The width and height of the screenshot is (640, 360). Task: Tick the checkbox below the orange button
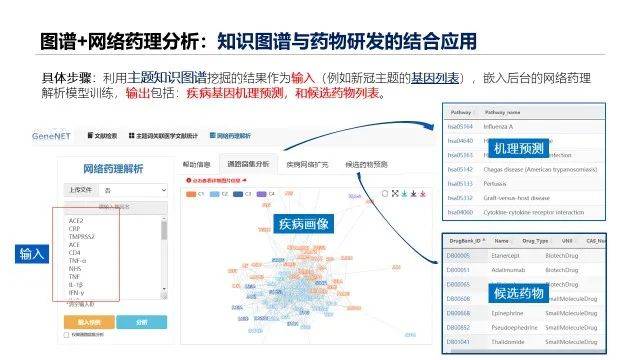[x=67, y=335]
